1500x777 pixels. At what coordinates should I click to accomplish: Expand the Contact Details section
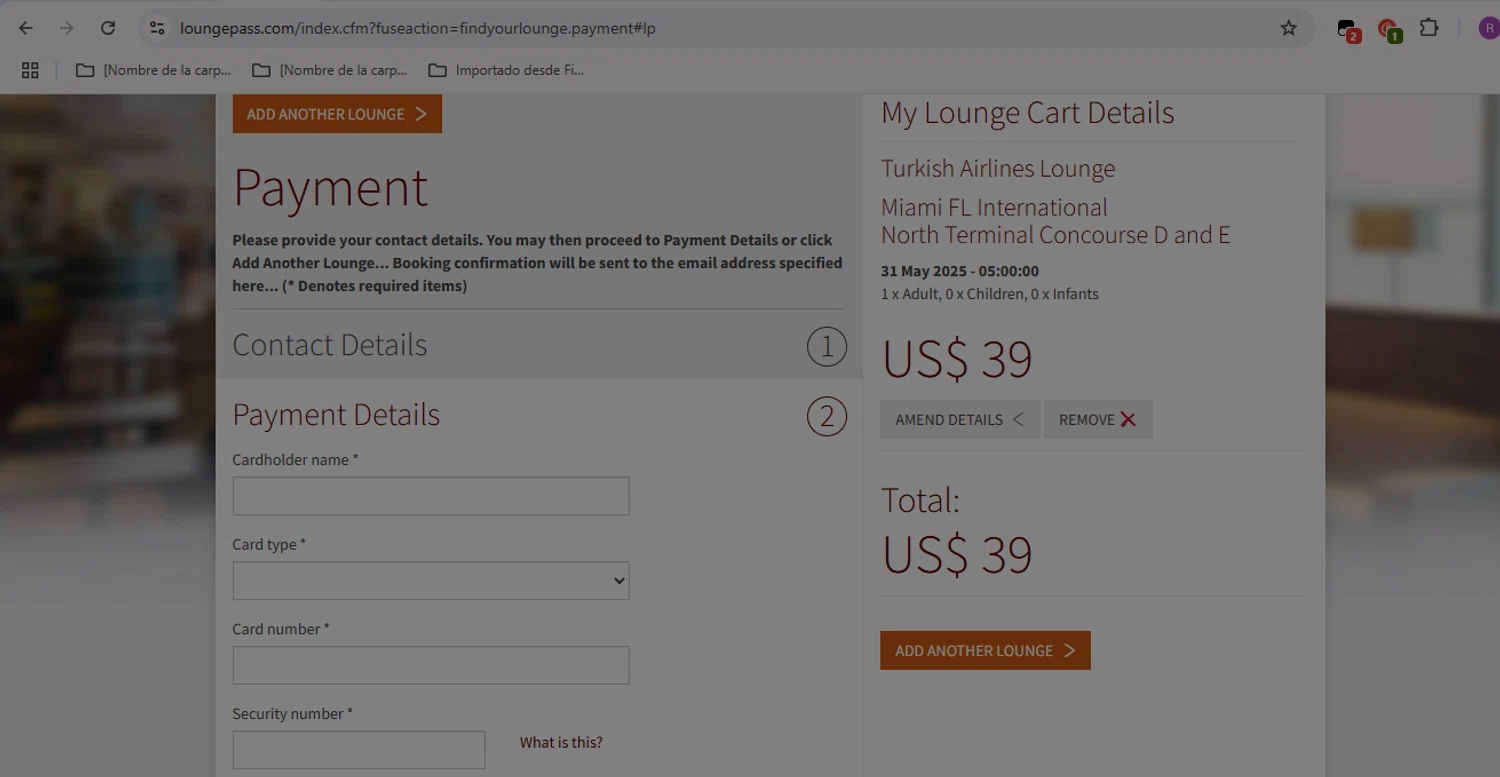539,345
